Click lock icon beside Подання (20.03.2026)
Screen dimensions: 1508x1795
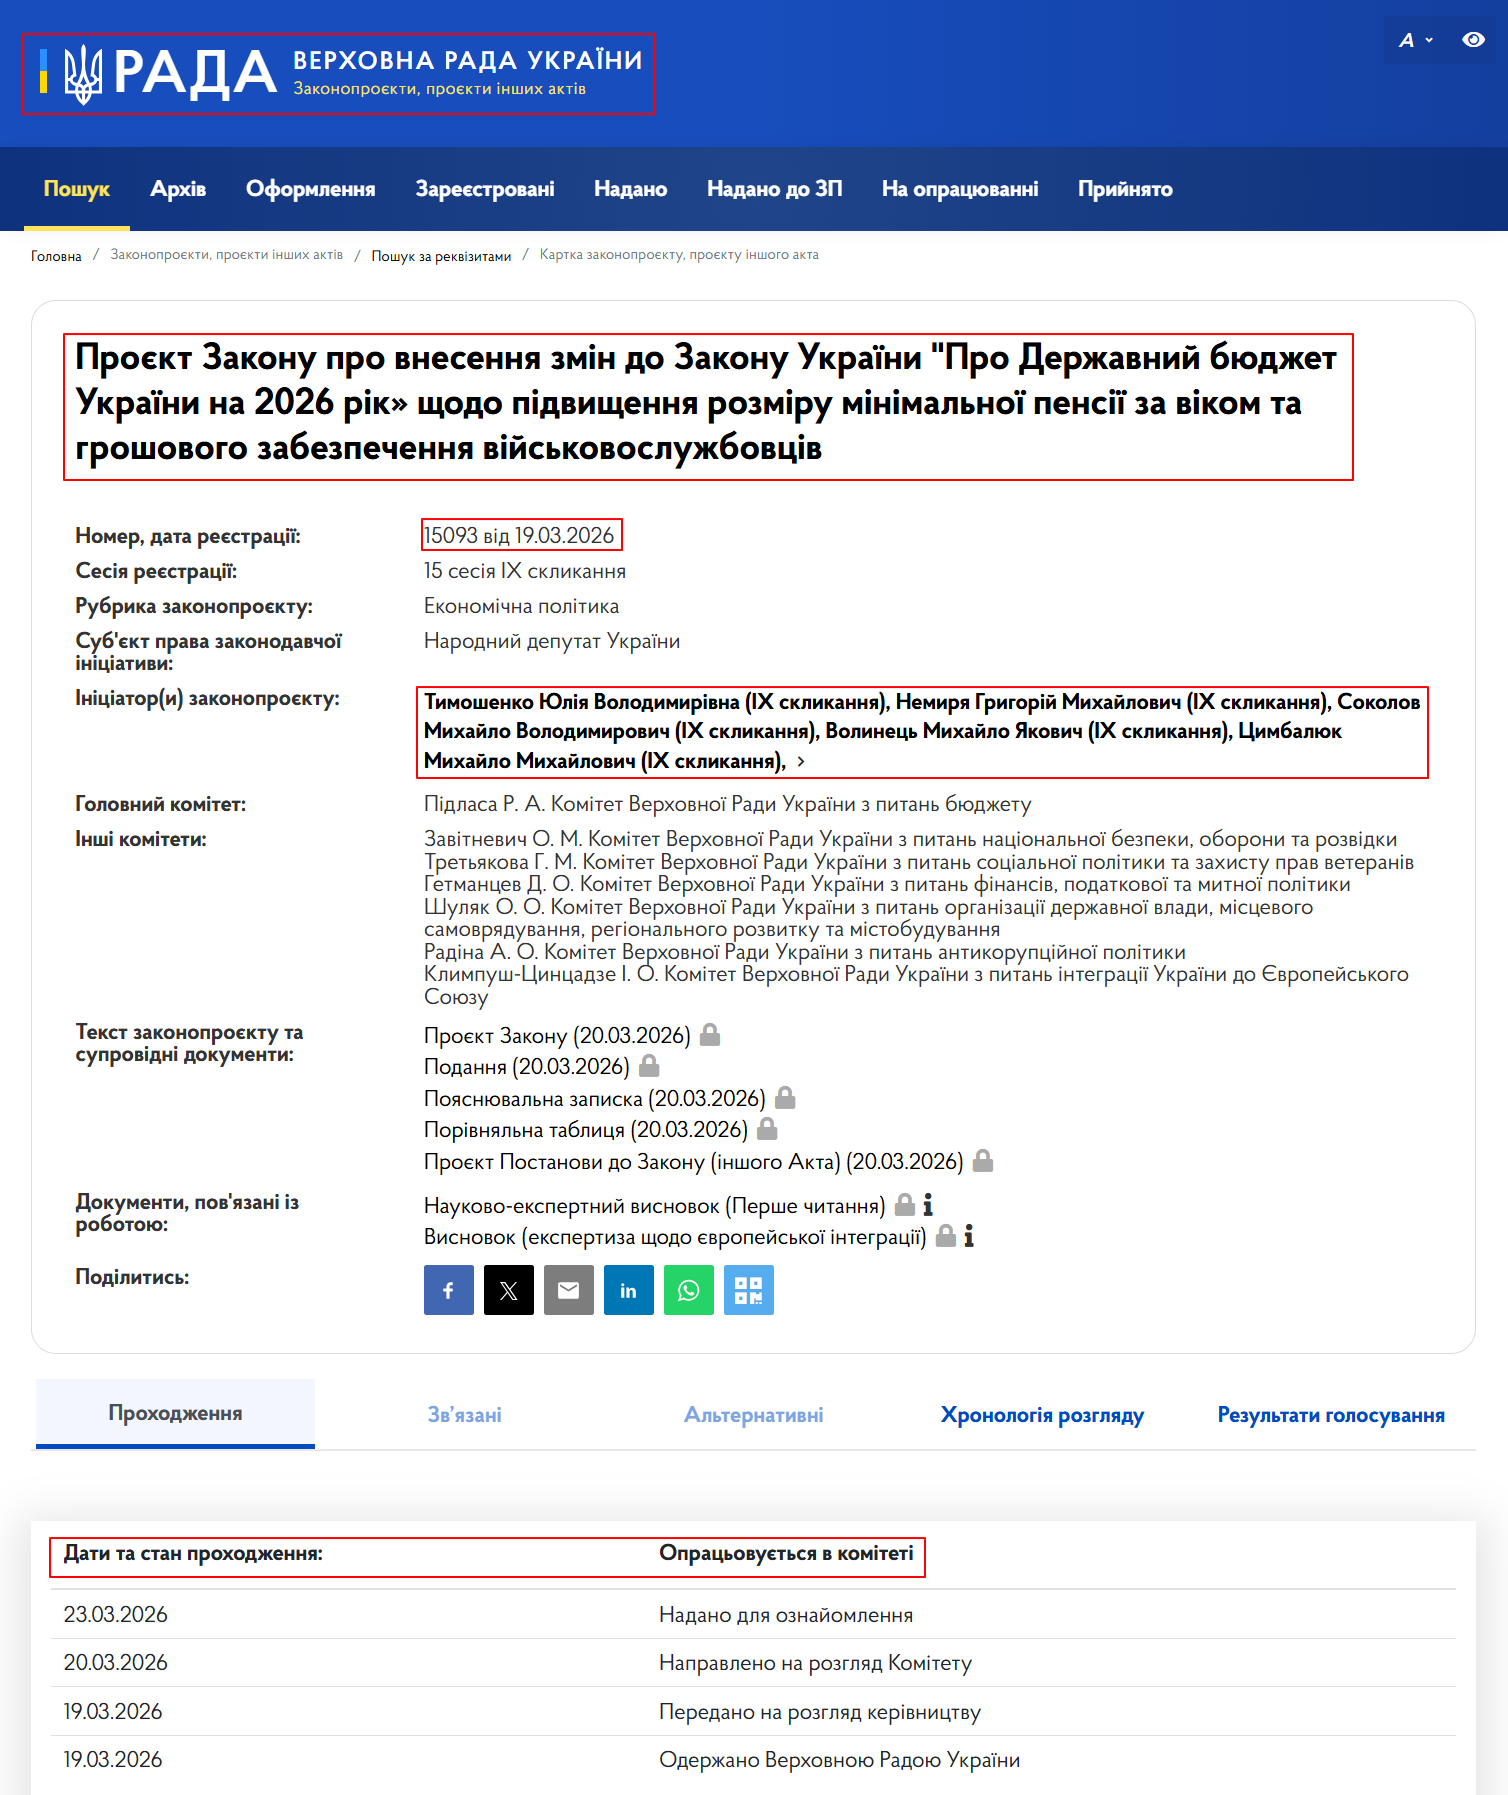click(x=649, y=1065)
